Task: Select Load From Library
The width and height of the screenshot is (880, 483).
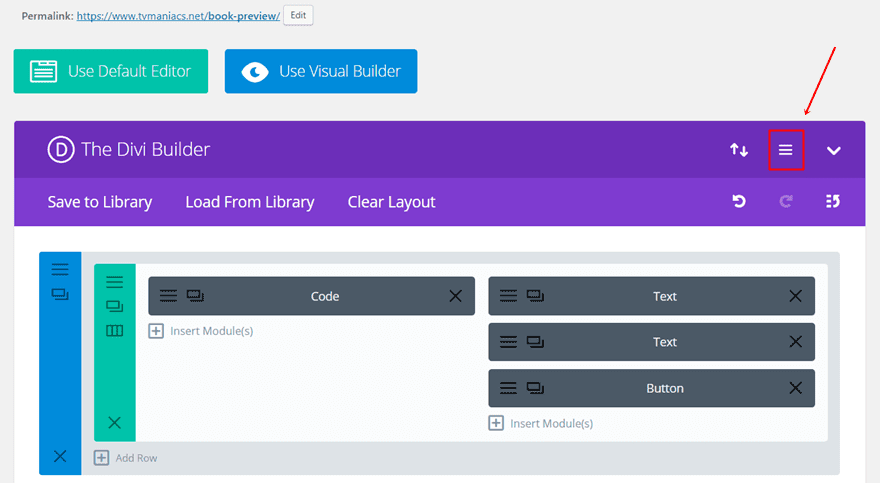Action: [250, 202]
